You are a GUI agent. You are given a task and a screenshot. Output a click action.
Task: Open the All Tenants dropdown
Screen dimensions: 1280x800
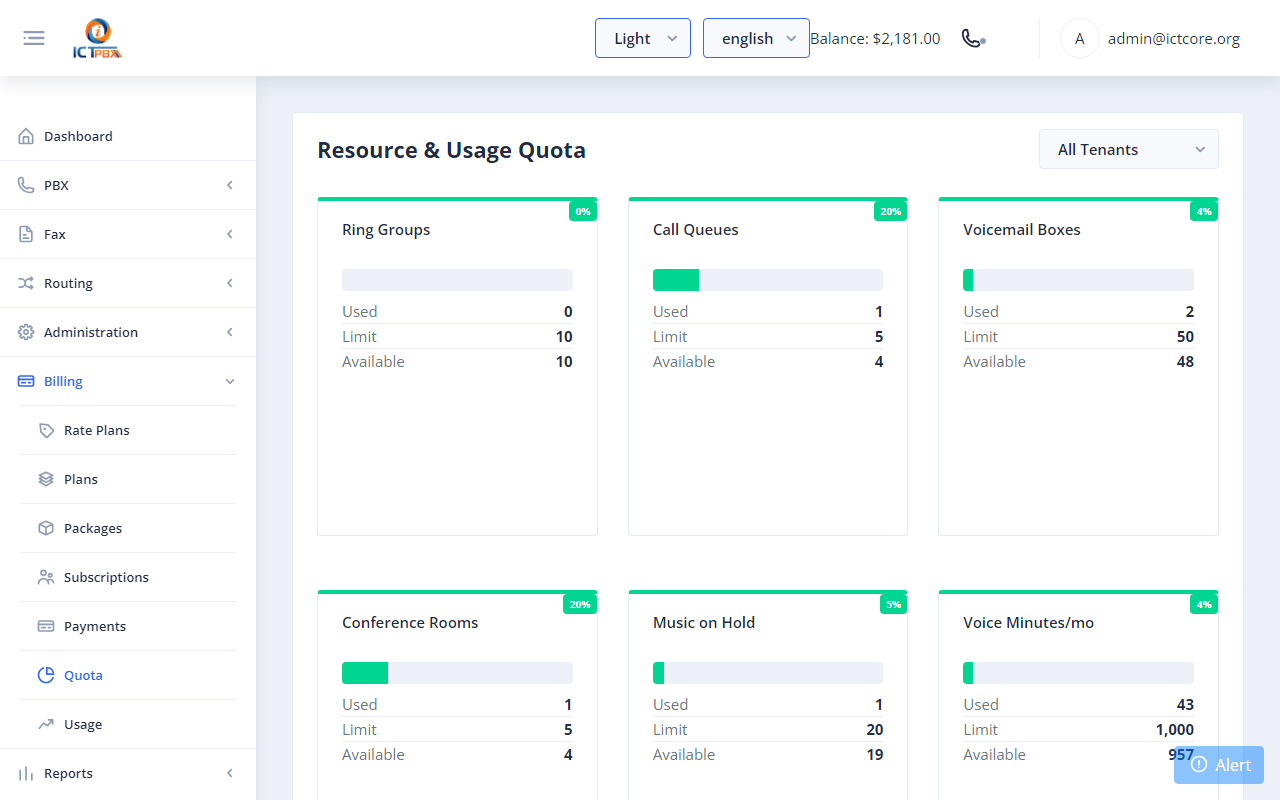click(x=1129, y=149)
